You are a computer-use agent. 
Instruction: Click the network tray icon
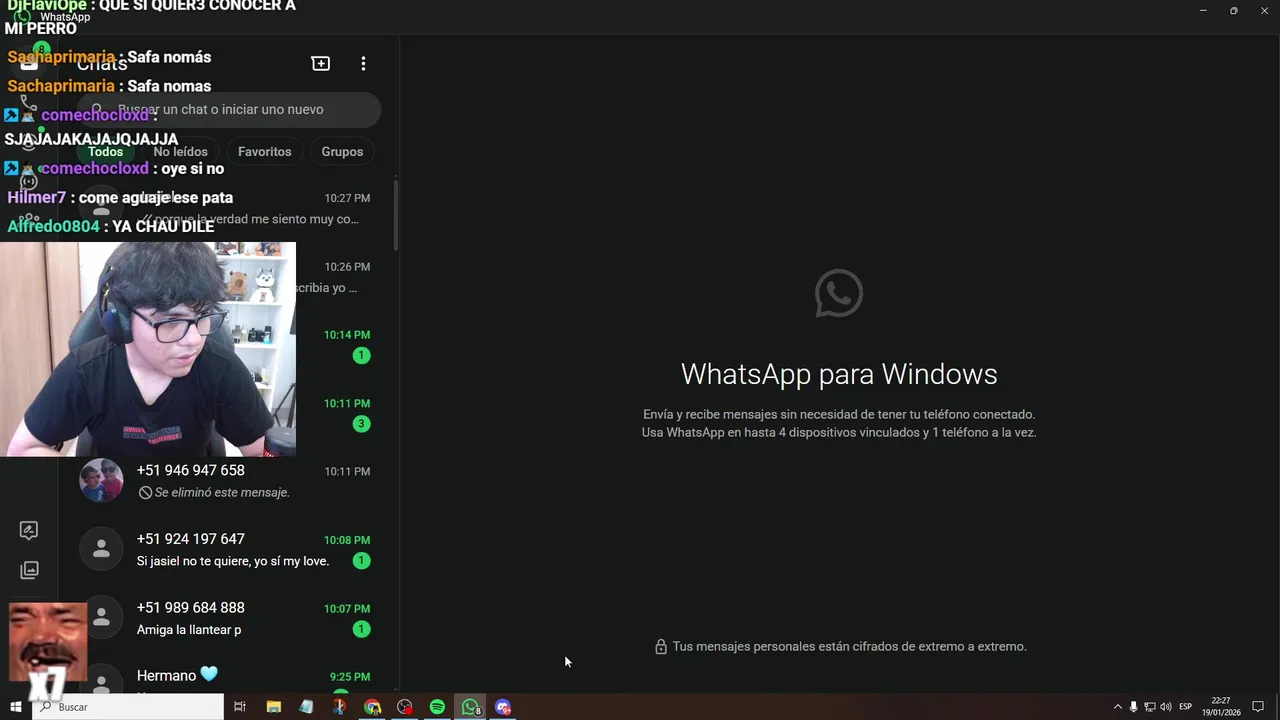(1149, 707)
